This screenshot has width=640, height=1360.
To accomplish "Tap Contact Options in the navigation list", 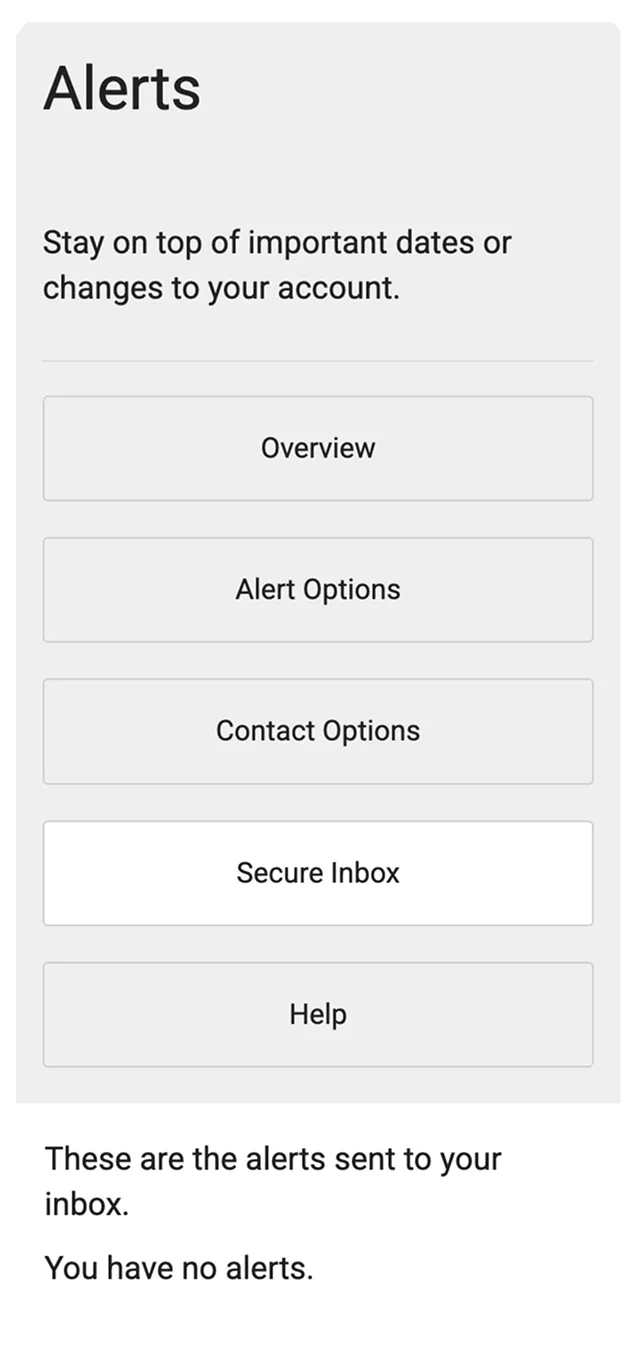I will click(318, 731).
